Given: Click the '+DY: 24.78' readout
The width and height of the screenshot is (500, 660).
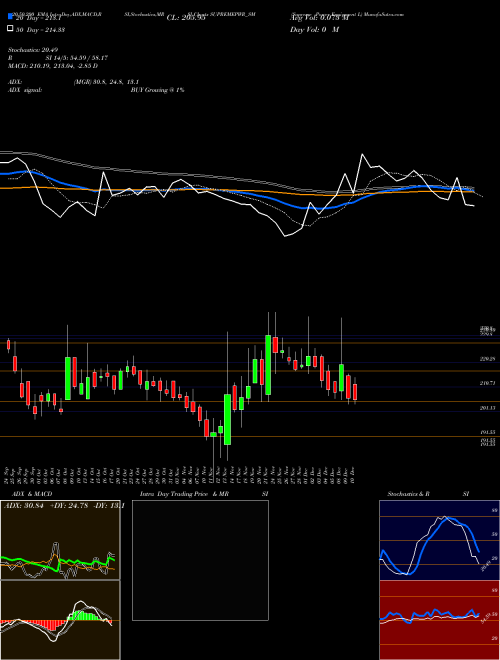Looking at the screenshot, I should point(69,506).
